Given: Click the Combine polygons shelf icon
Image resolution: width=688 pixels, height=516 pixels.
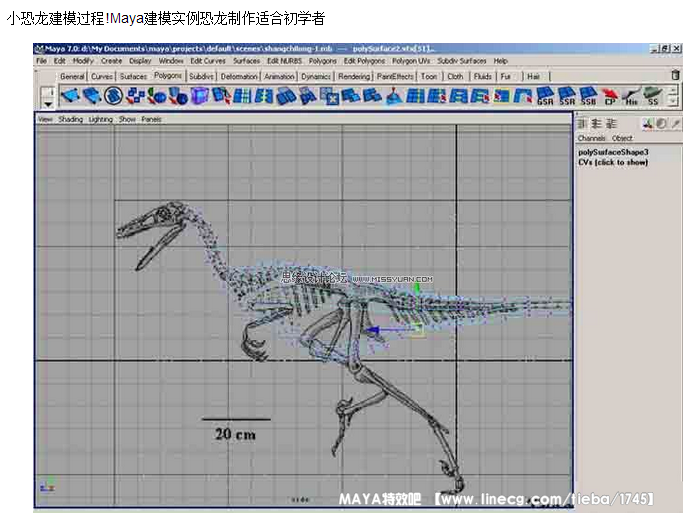Looking at the screenshot, I should 135,96.
